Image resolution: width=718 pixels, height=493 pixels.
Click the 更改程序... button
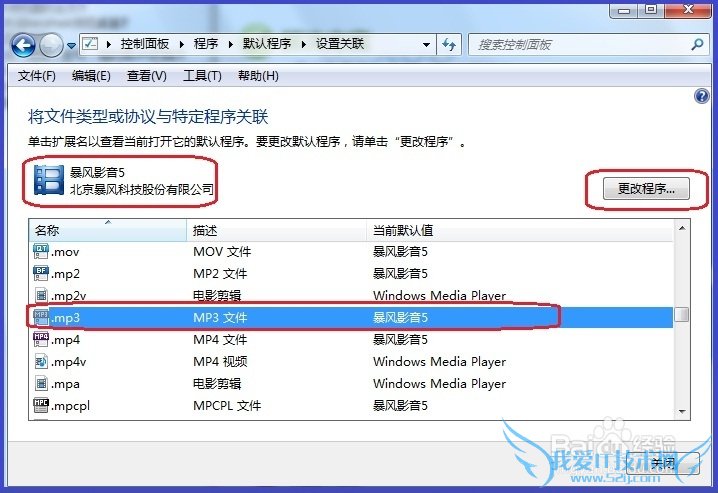coord(646,189)
